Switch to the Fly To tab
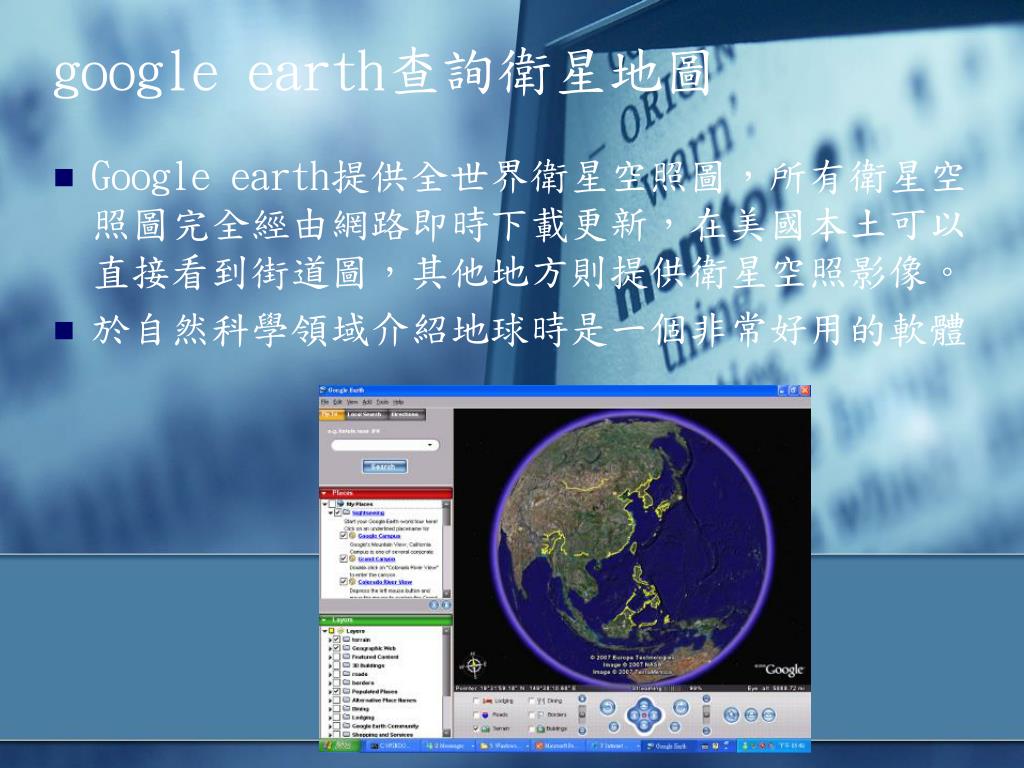This screenshot has height=768, width=1024. click(332, 414)
